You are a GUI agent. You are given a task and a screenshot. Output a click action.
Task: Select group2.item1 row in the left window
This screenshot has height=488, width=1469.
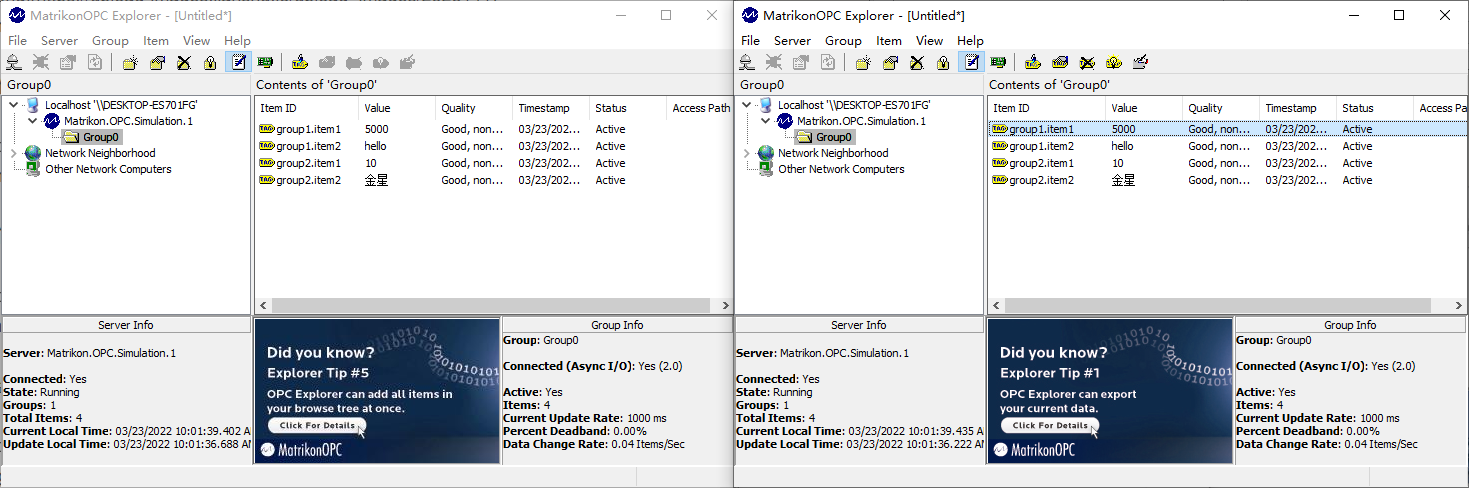(x=494, y=163)
